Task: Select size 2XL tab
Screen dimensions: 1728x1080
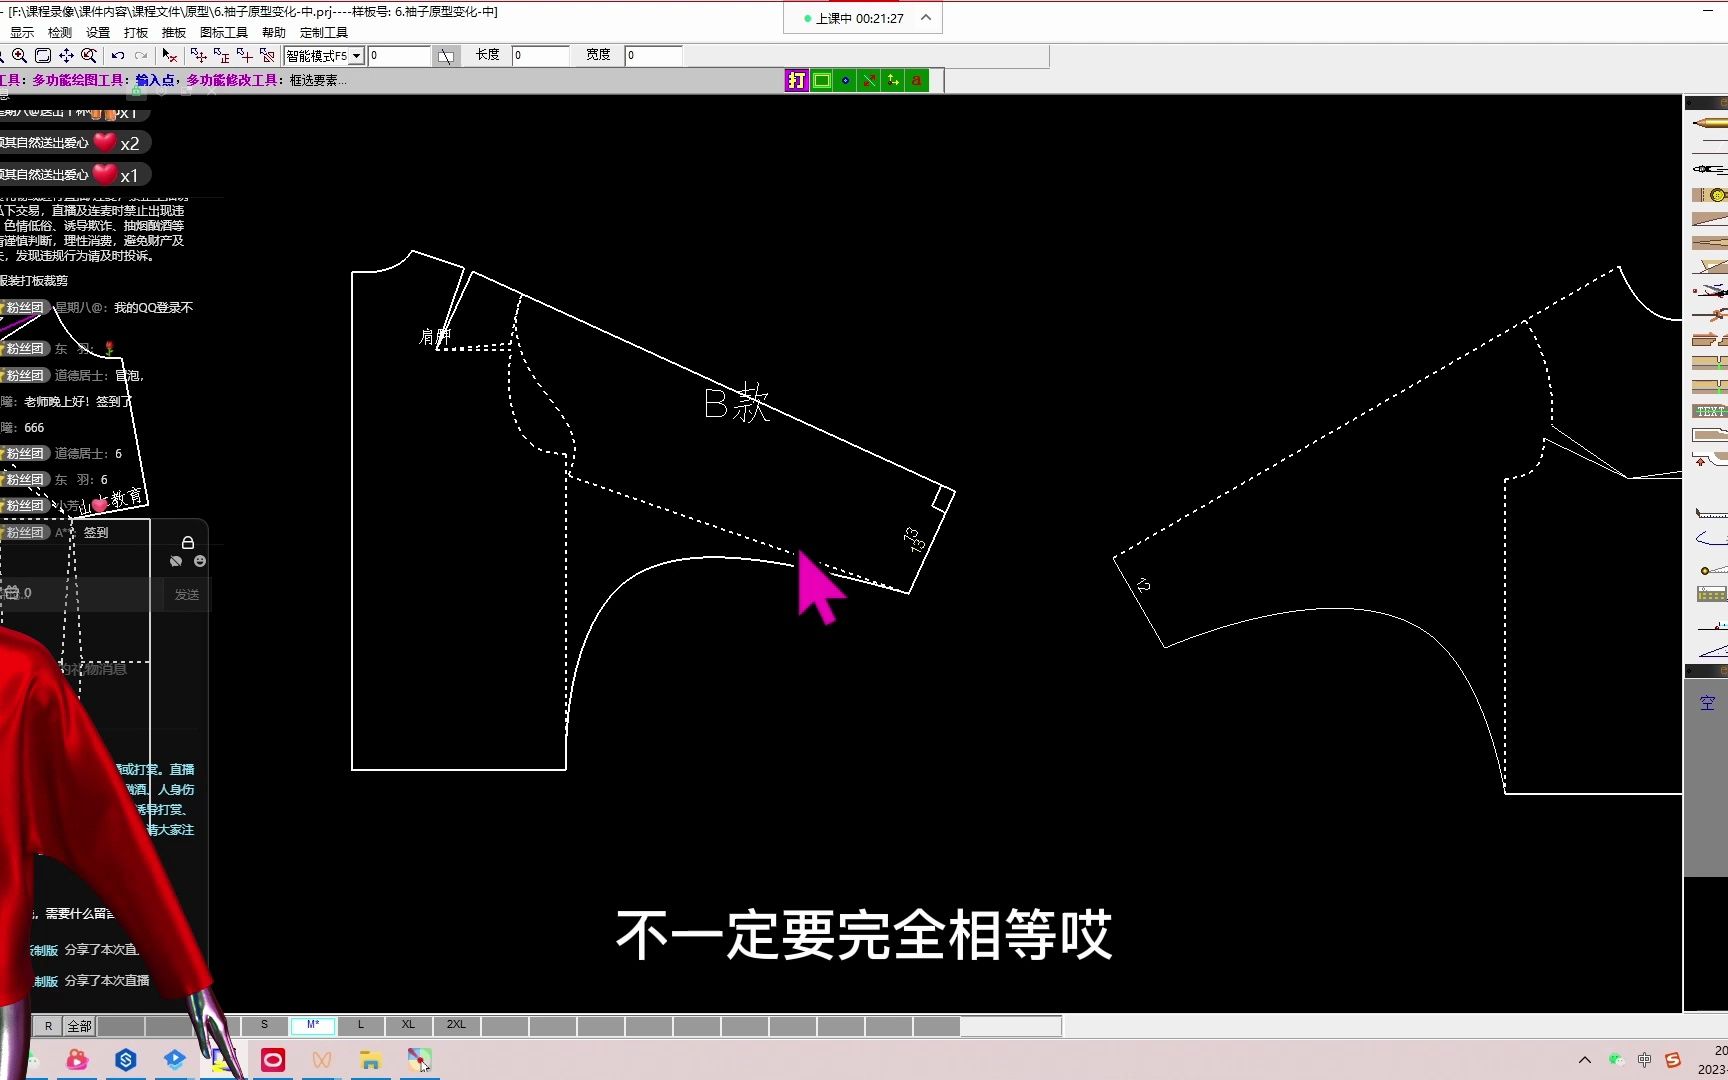Action: pos(456,1025)
